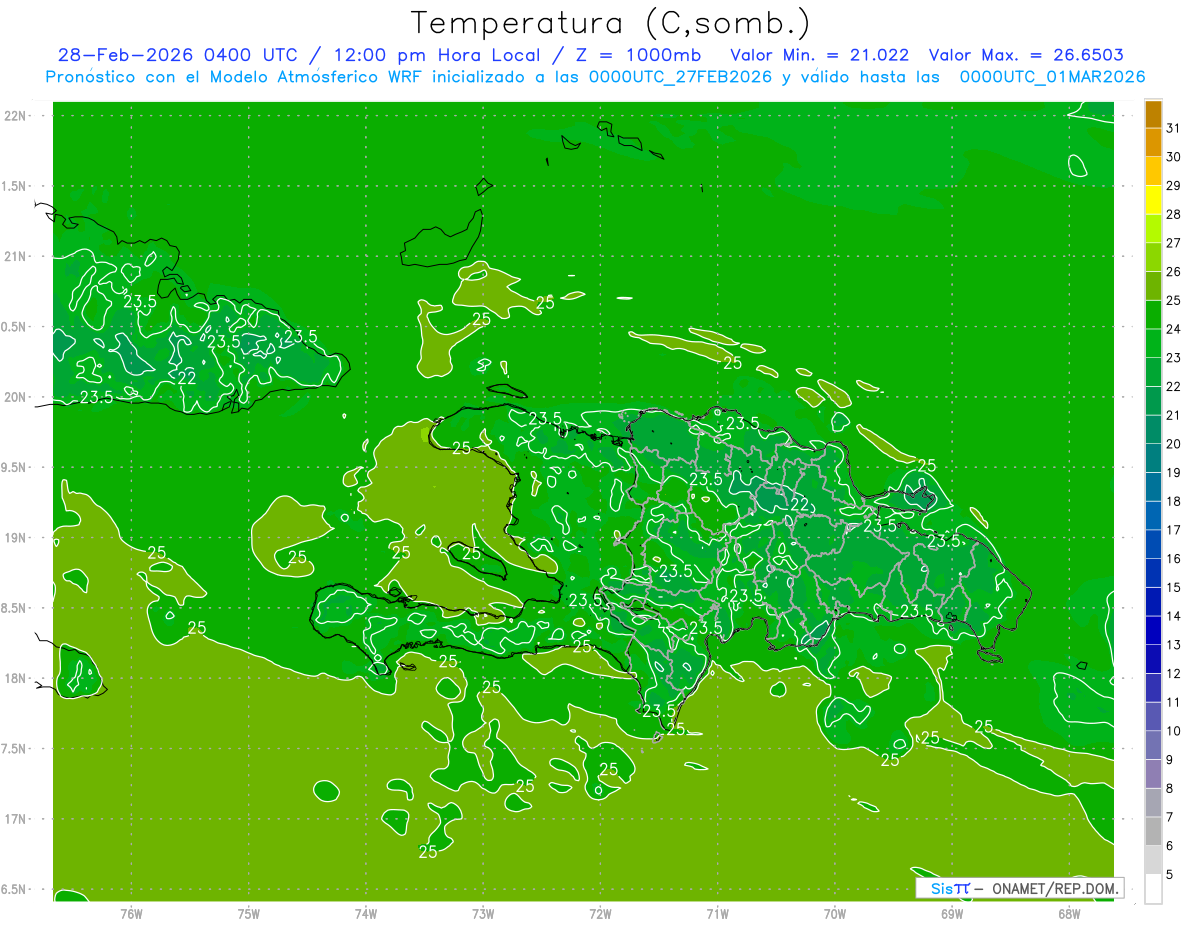
Task: Click the '27' colour bar label
Action: point(1174,243)
